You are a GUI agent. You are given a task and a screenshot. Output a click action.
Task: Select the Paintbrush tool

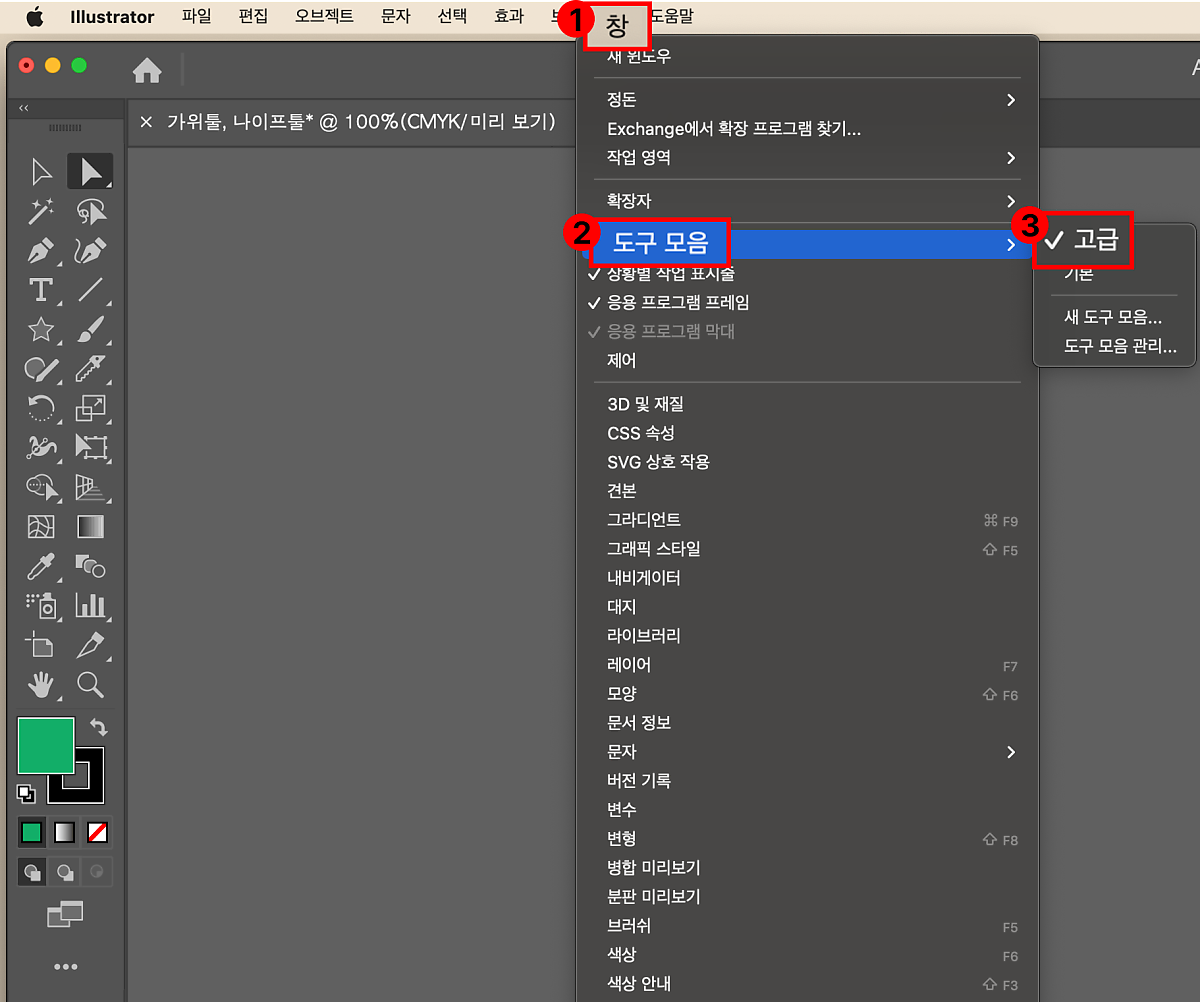(91, 329)
